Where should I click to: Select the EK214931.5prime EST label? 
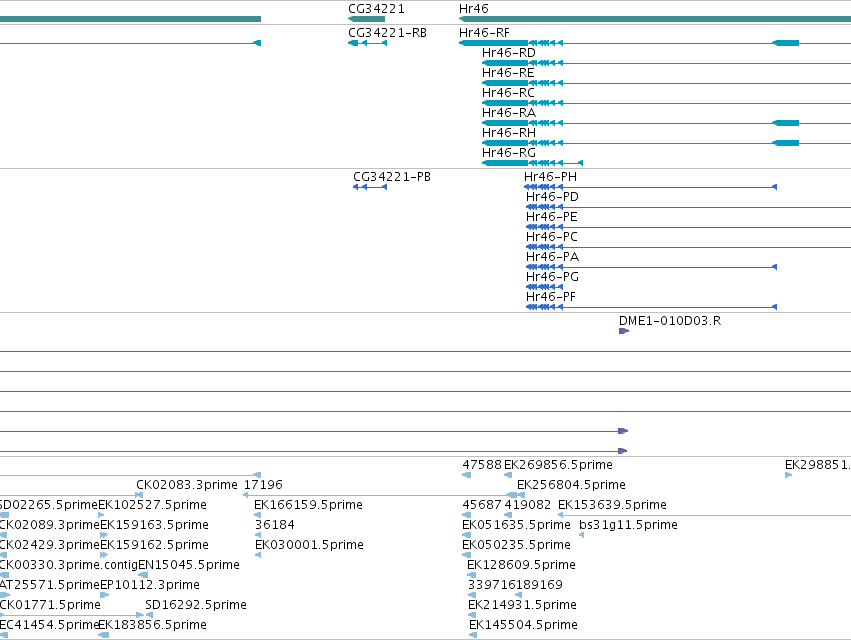click(x=522, y=605)
